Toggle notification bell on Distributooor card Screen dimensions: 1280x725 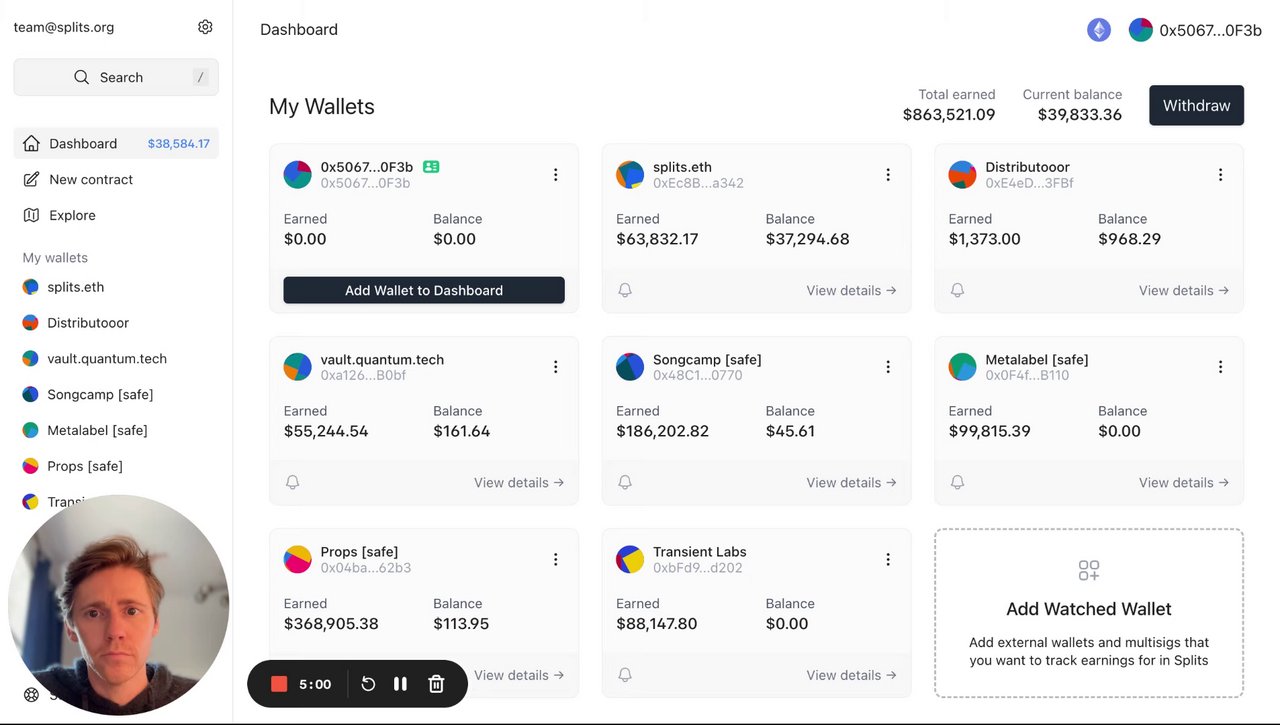957,290
